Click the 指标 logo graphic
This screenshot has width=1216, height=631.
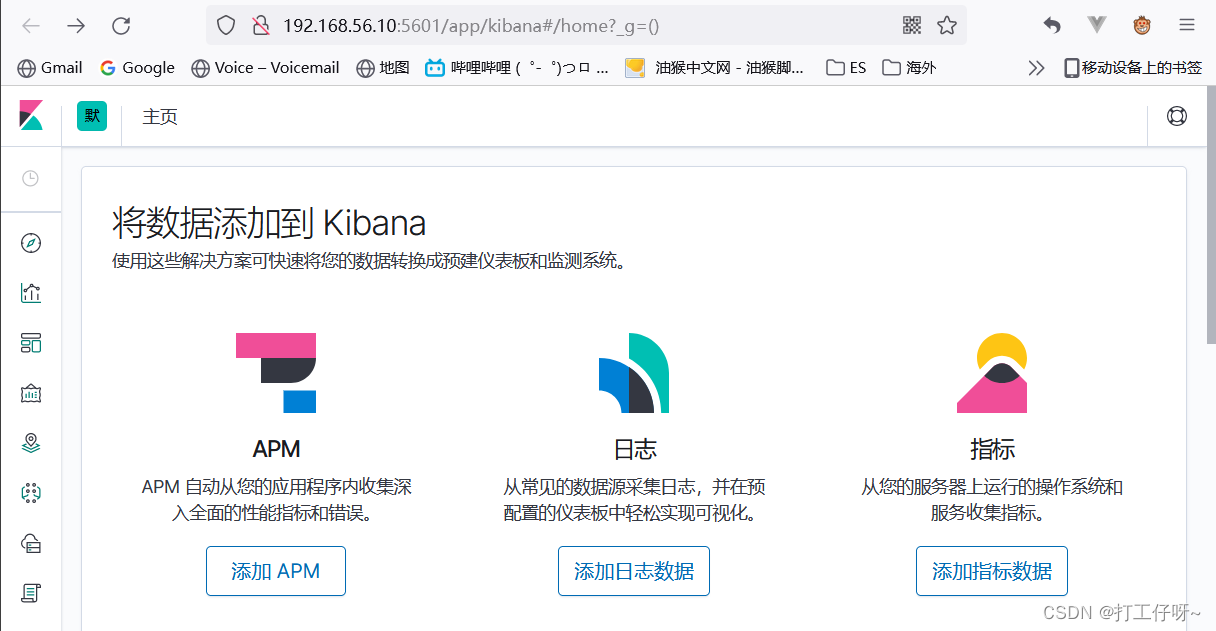(992, 373)
